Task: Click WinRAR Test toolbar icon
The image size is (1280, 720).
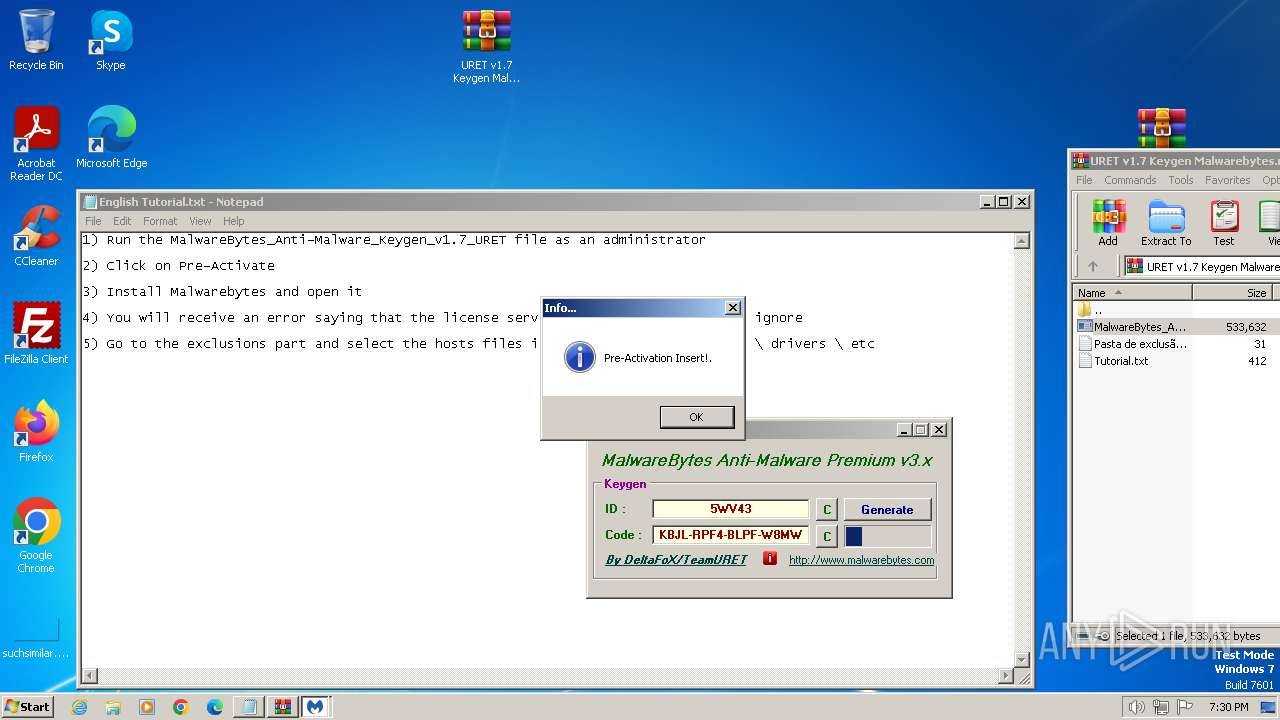Action: click(x=1224, y=223)
